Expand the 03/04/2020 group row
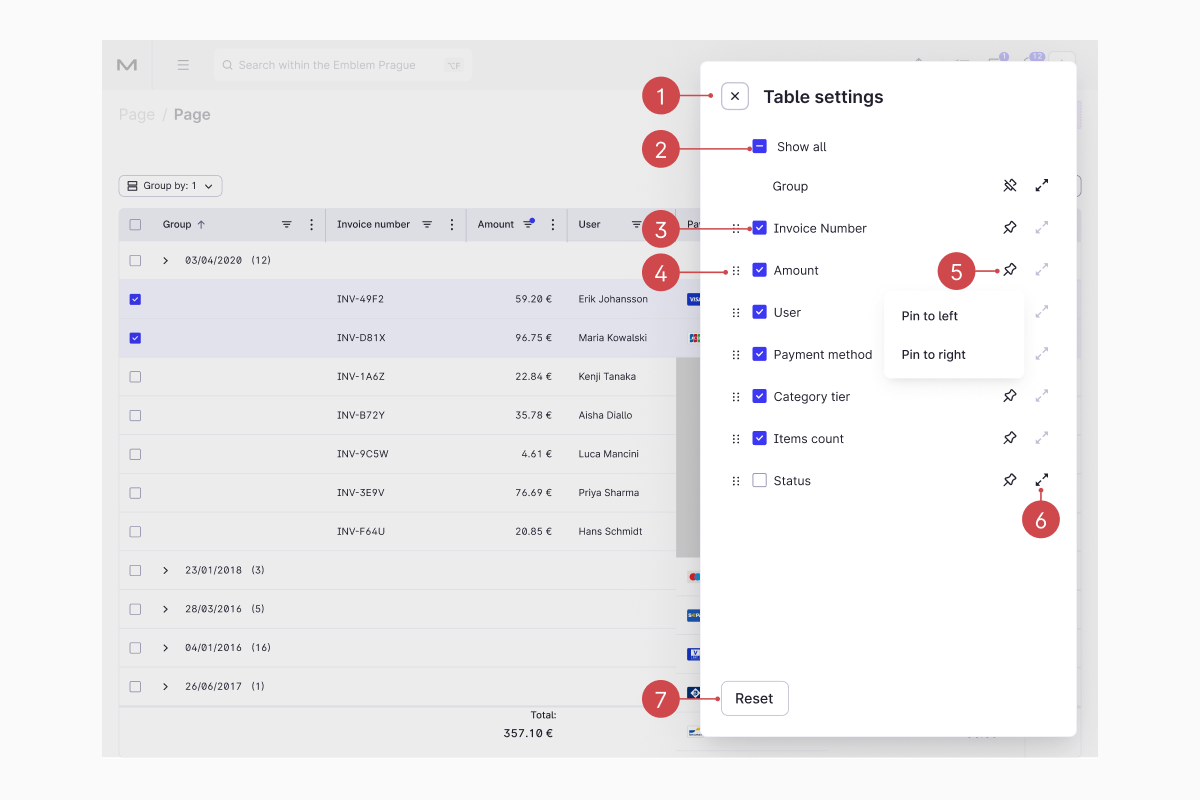 pos(166,260)
